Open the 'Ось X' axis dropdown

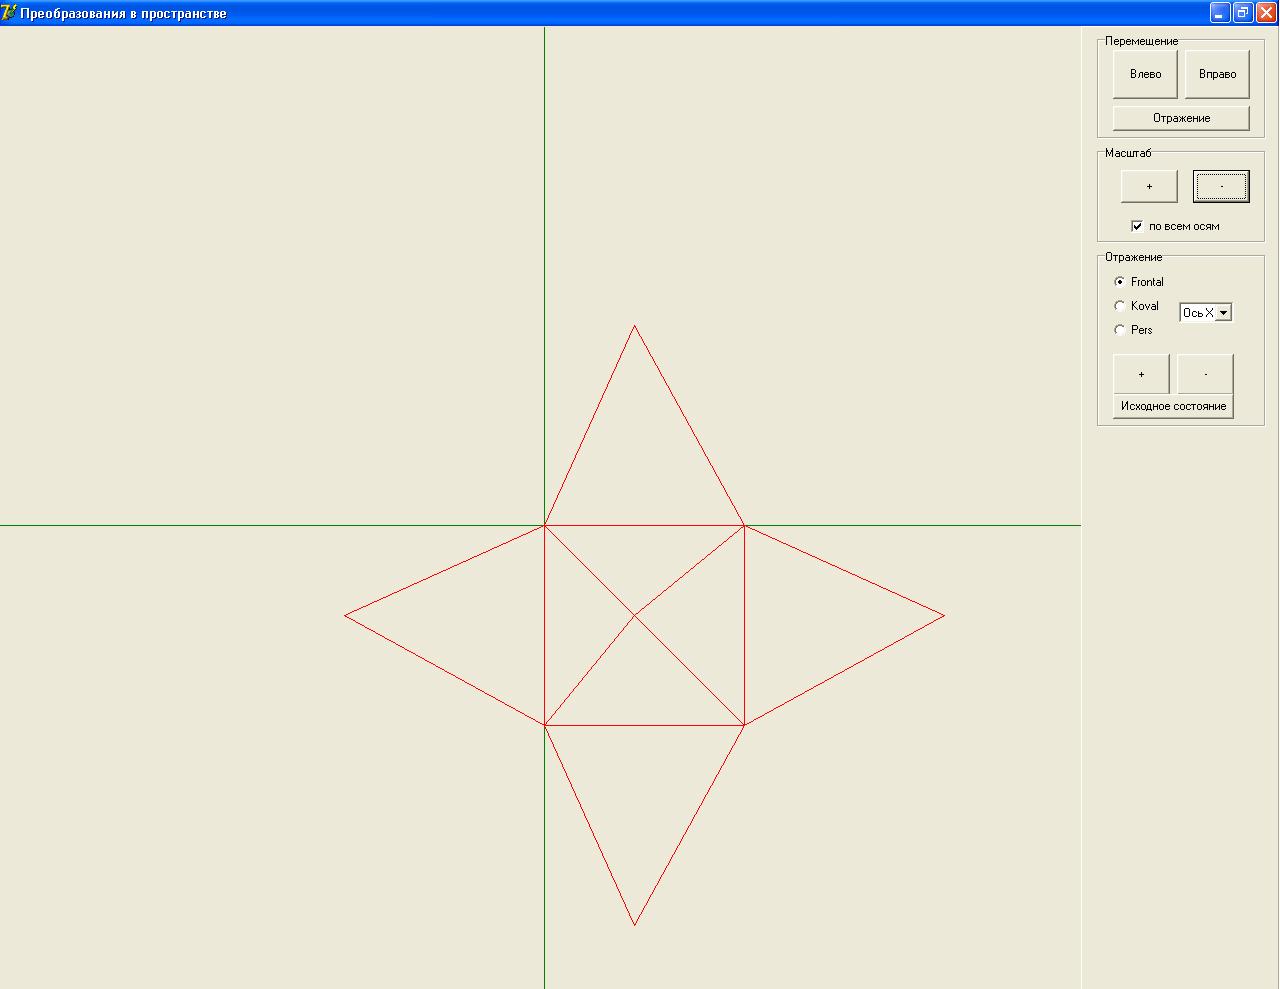(x=1223, y=313)
